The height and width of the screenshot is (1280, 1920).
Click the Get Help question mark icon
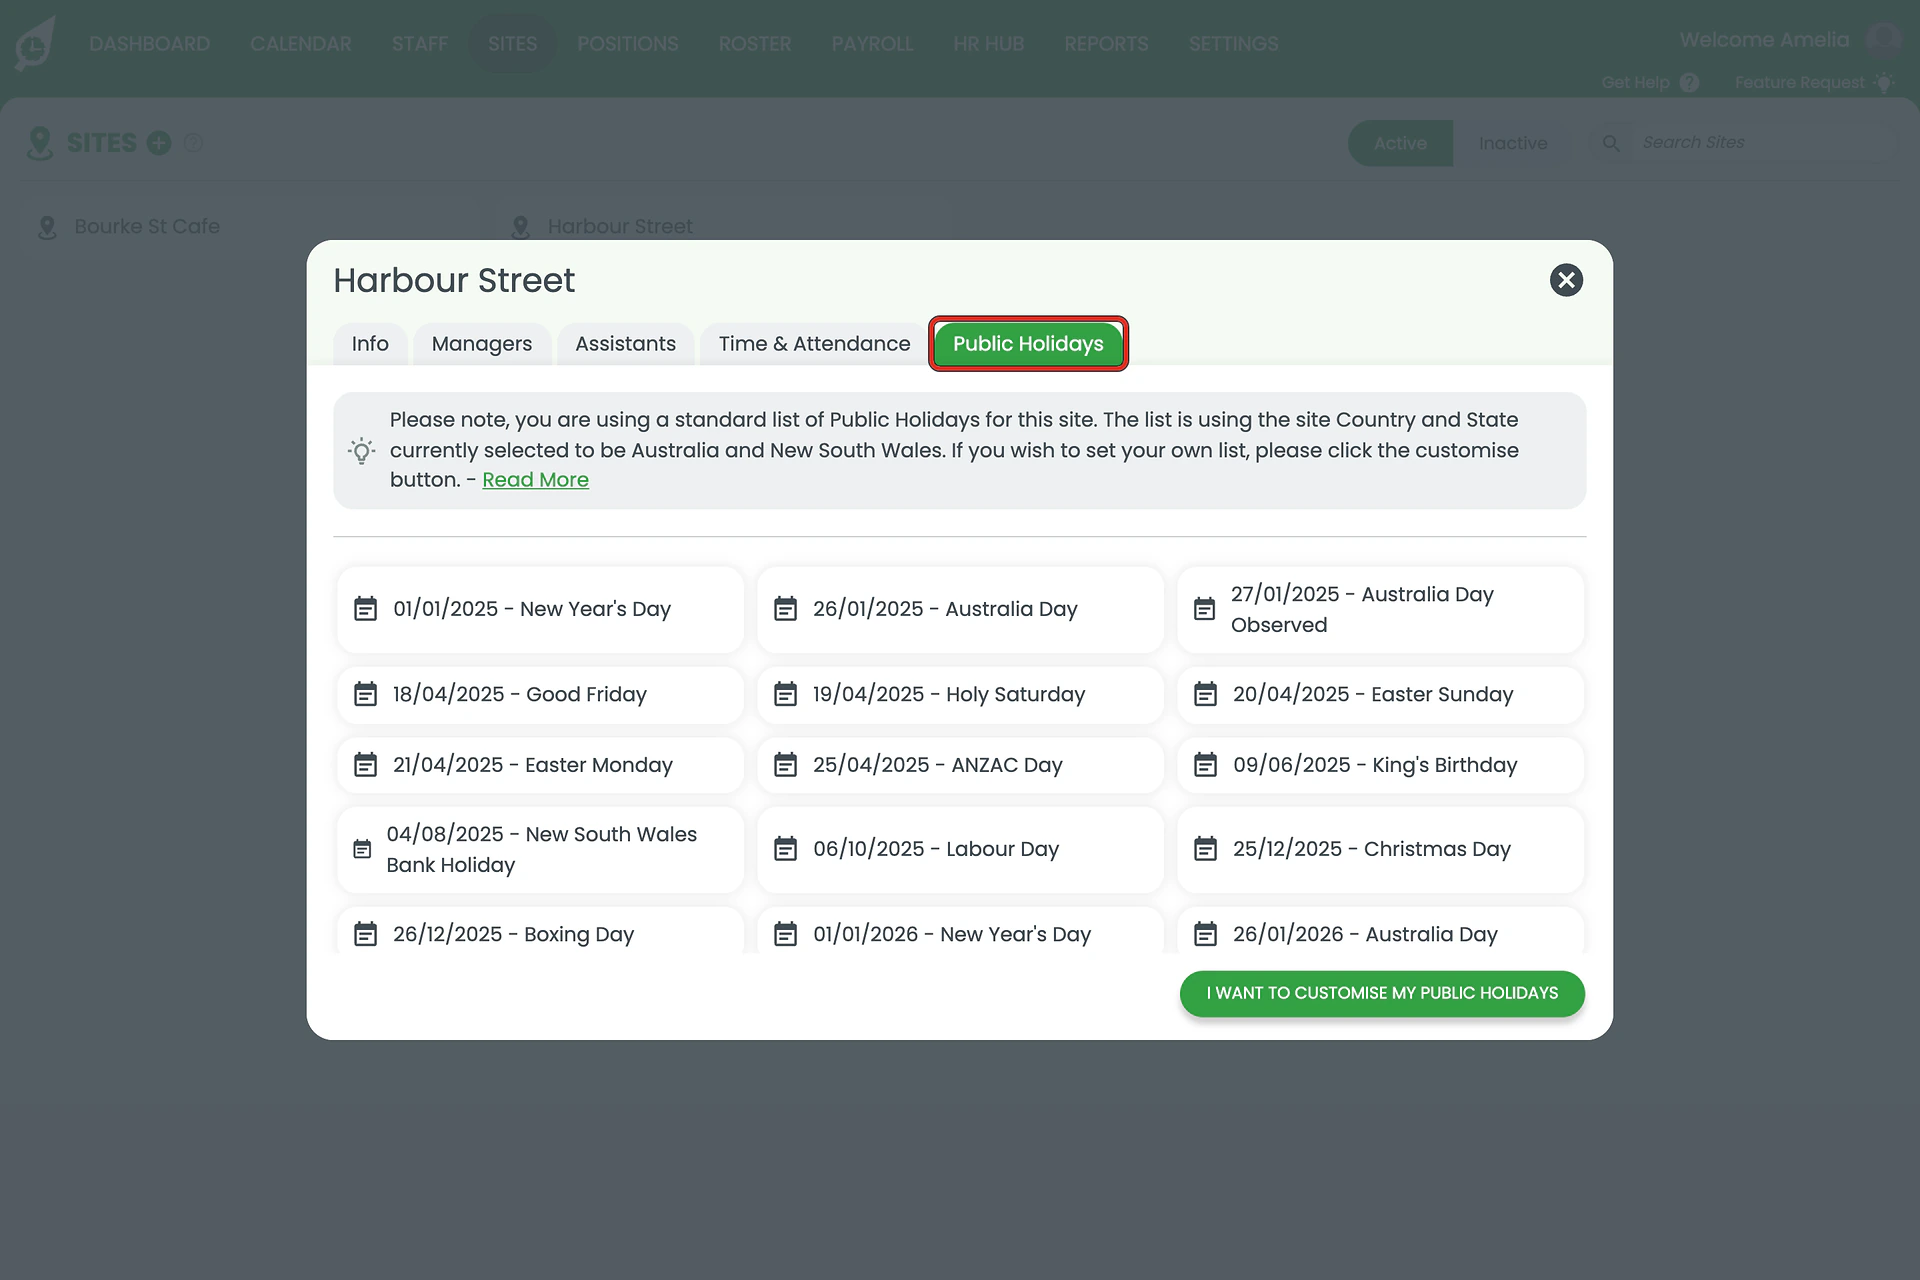1689,83
